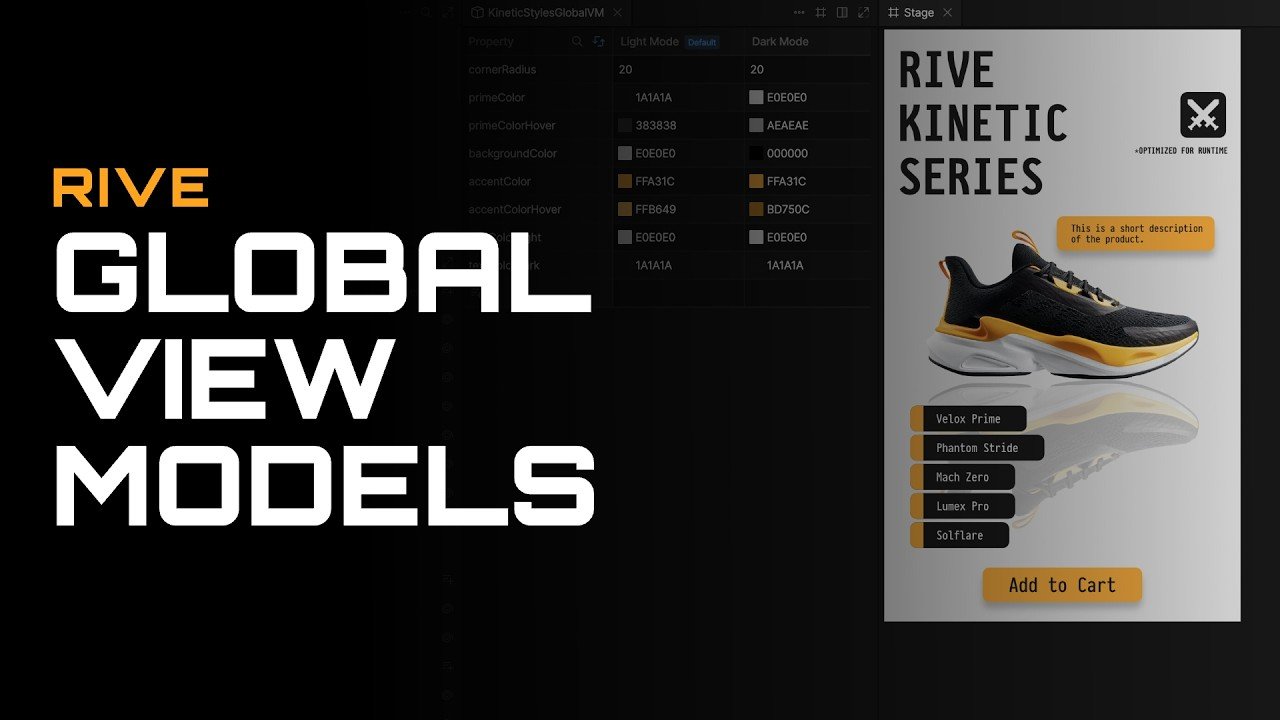
Task: Click the Property column header label
Action: coord(491,42)
